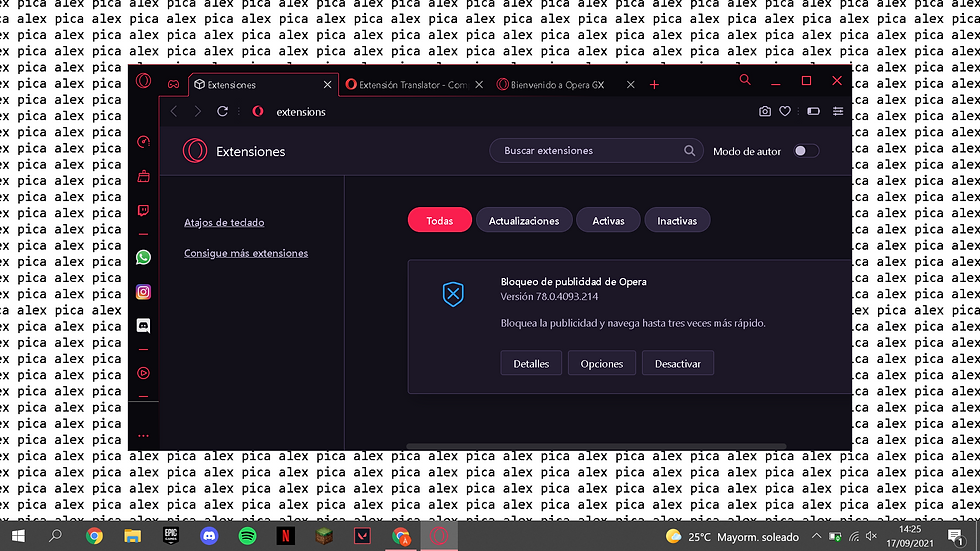Open WhatsApp in the sidebar
980x551 pixels.
tap(144, 257)
